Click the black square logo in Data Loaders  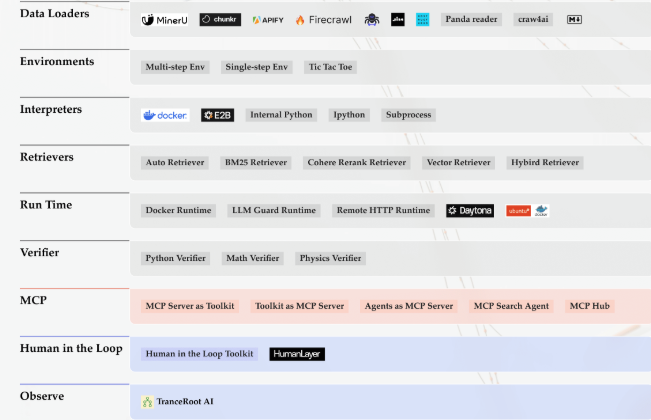point(397,20)
